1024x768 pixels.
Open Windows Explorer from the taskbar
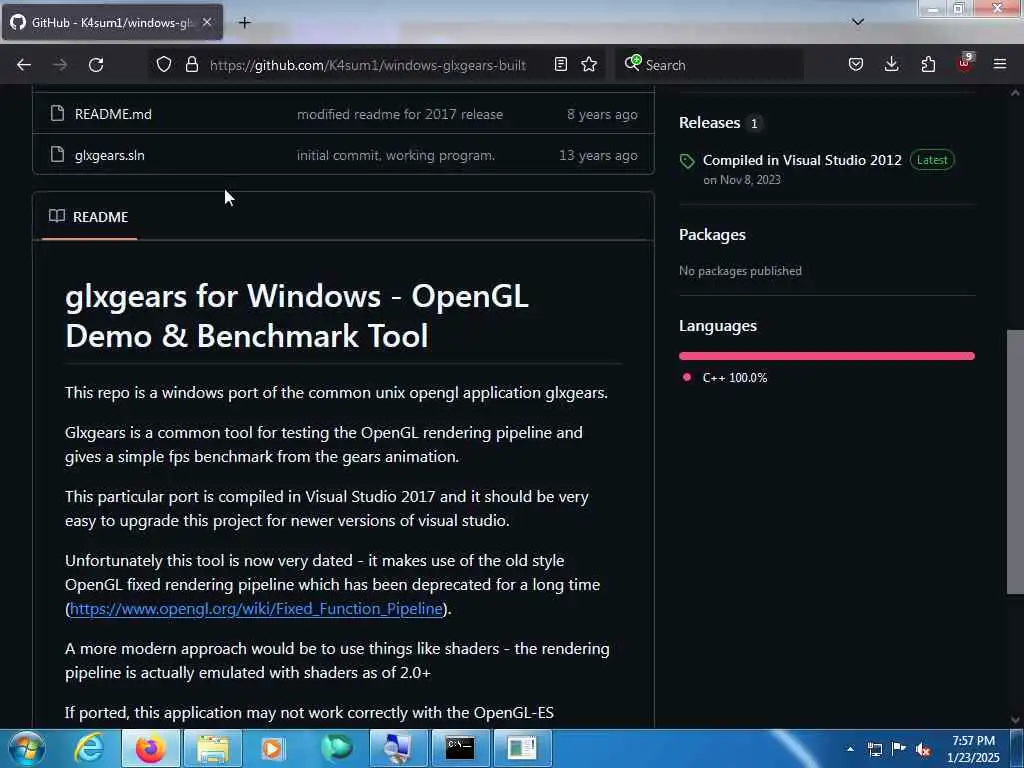(213, 748)
